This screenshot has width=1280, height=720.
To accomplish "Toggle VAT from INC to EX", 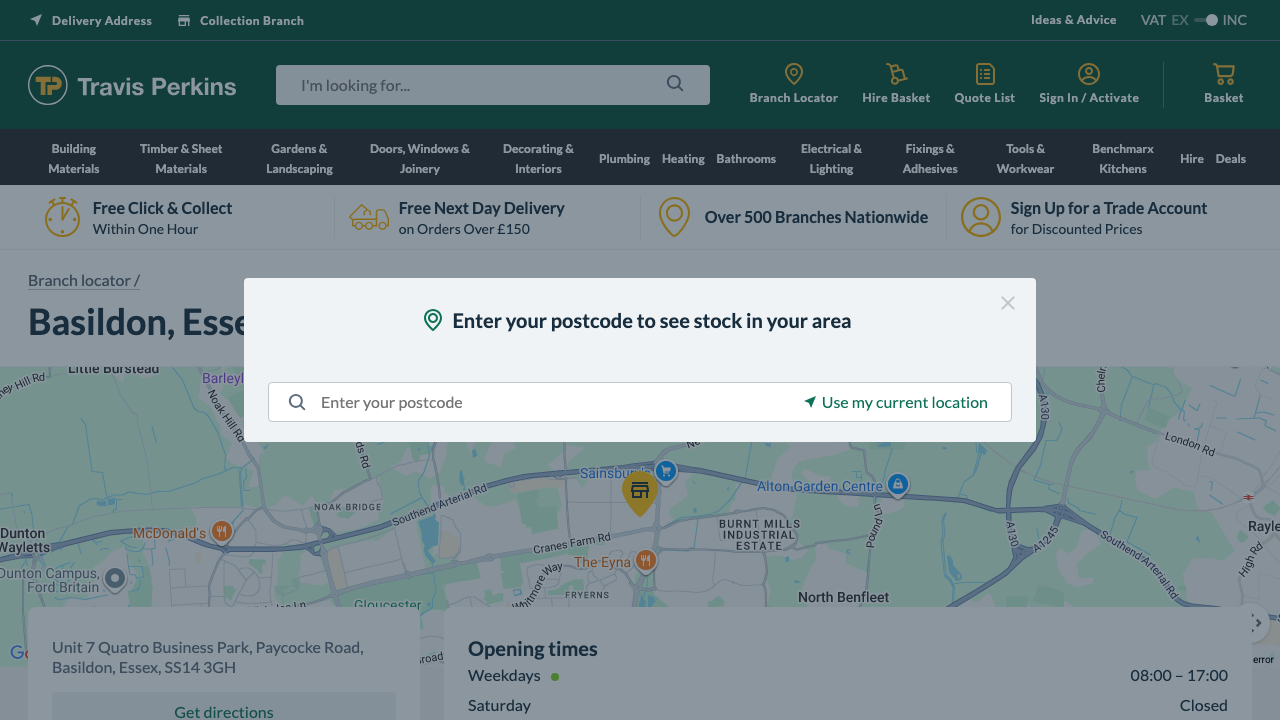I will coord(1206,19).
